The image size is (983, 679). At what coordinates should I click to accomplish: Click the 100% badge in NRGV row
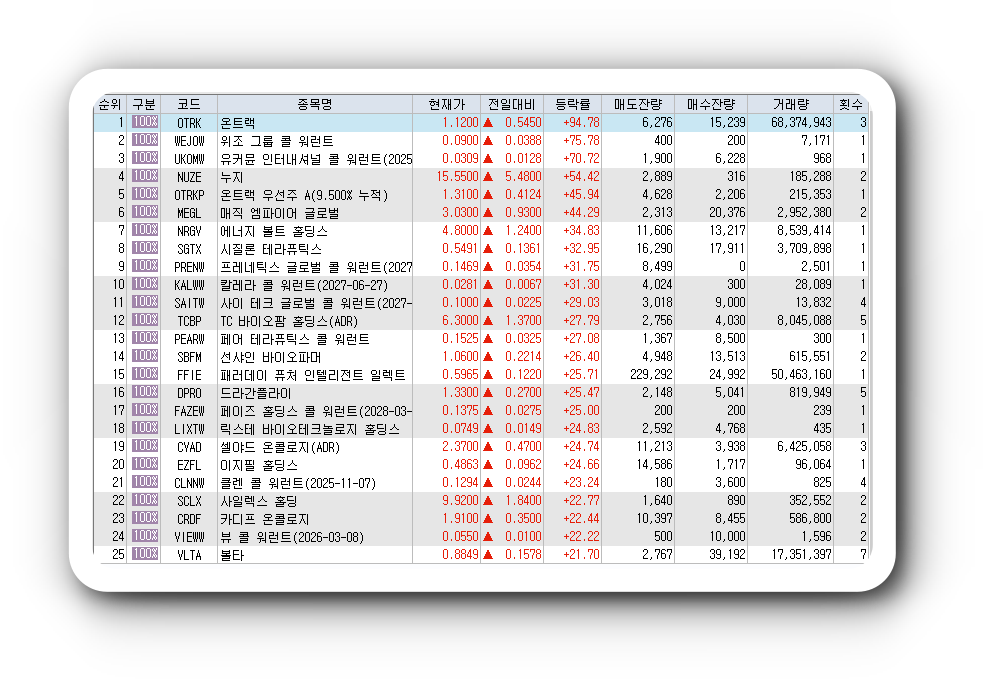tap(145, 229)
